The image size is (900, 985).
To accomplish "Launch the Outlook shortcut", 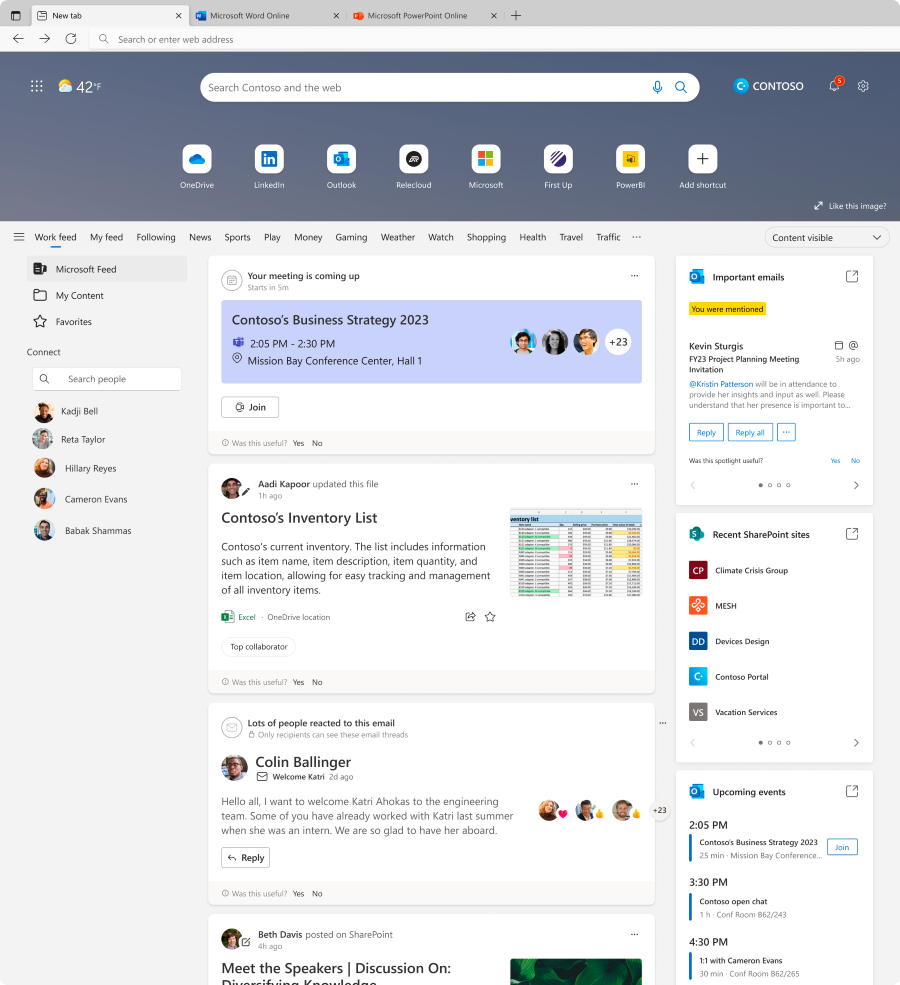I will click(341, 160).
